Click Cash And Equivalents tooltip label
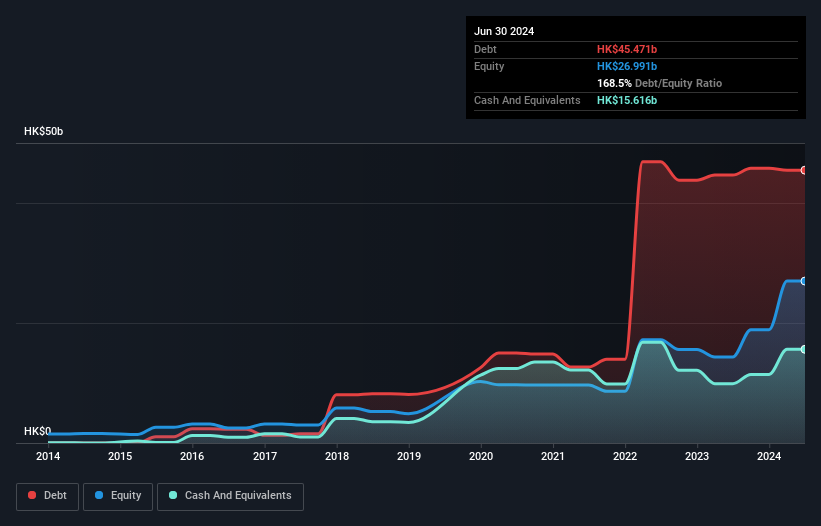The width and height of the screenshot is (821, 526). 527,100
